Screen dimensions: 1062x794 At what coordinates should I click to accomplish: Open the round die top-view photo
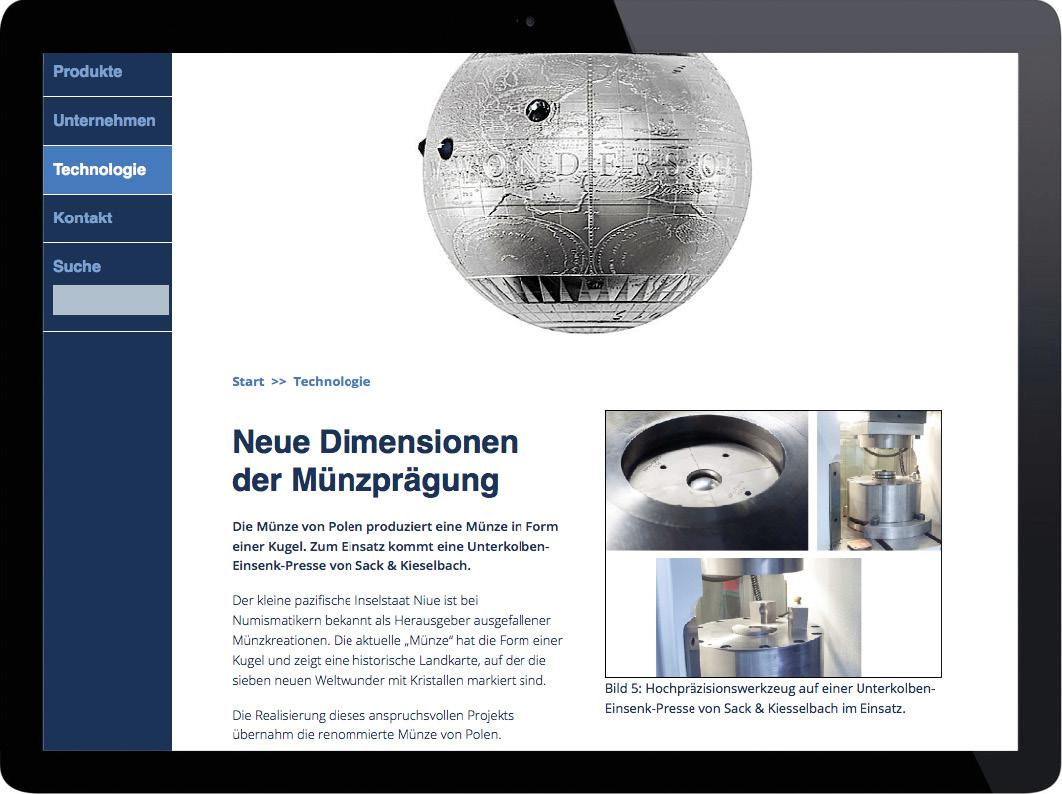pyautogui.click(x=707, y=480)
